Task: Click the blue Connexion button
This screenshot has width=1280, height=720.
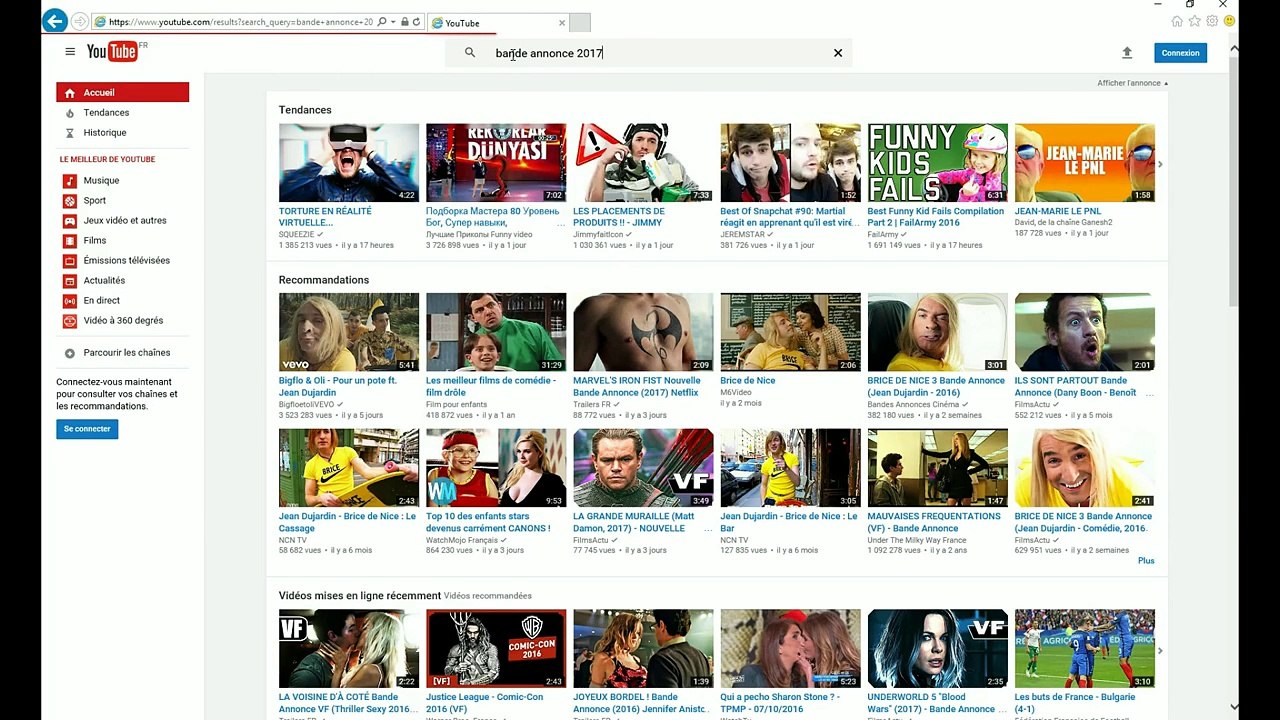Action: pyautogui.click(x=1180, y=53)
